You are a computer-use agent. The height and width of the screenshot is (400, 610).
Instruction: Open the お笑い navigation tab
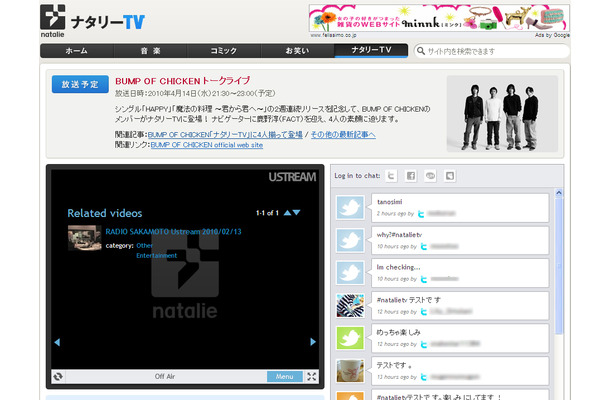coord(297,51)
